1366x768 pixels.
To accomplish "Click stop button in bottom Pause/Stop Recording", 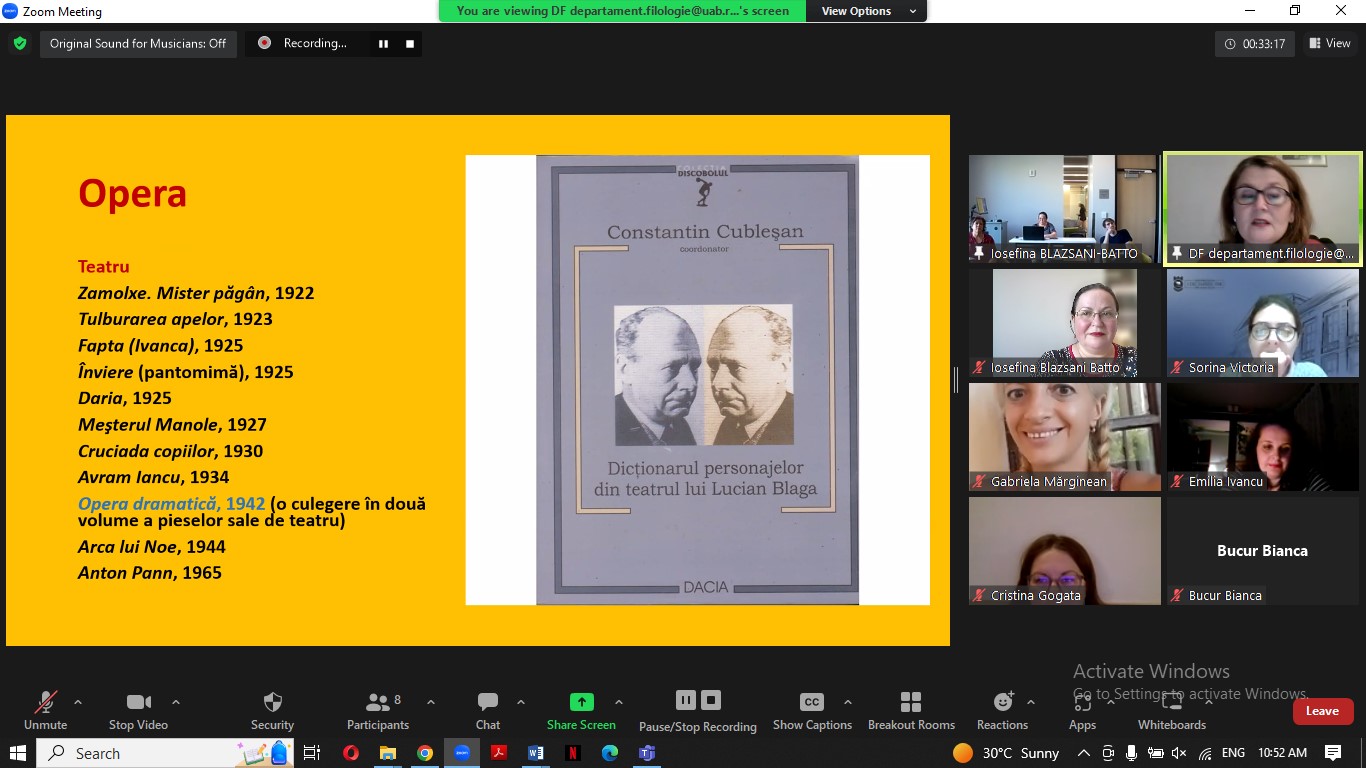I will tap(711, 700).
